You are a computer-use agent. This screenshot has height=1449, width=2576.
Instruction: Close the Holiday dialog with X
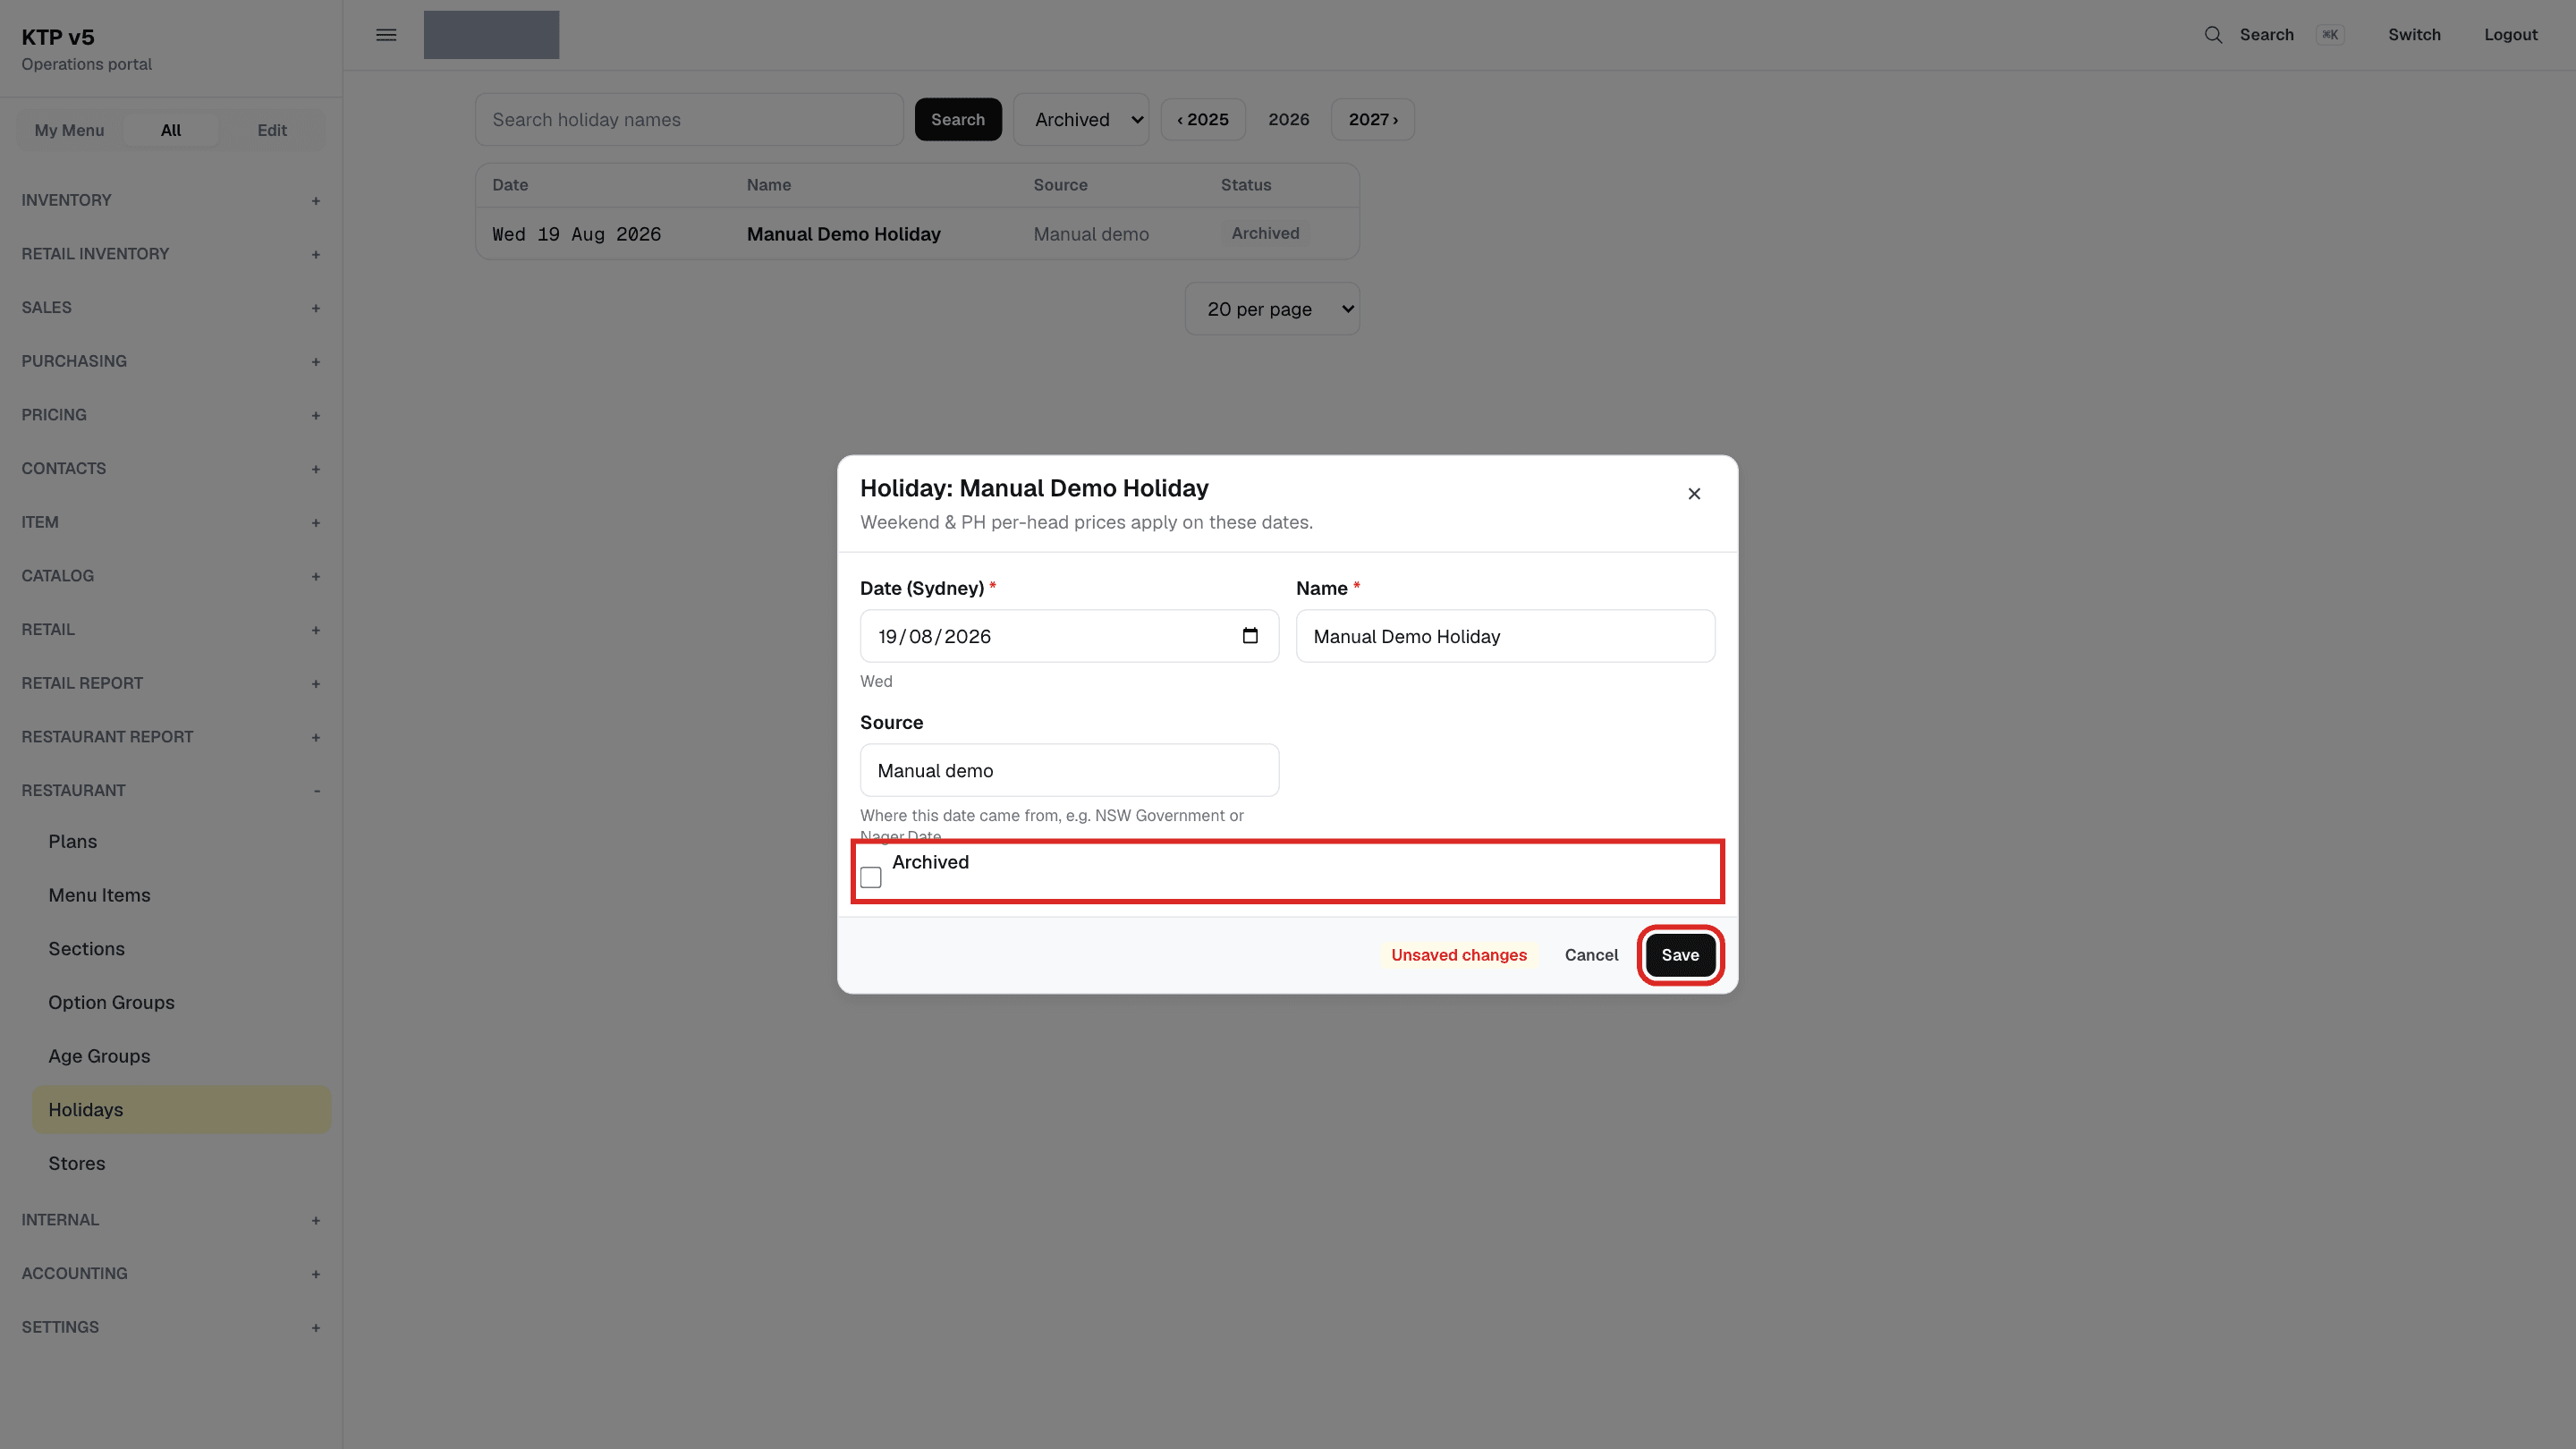pos(1694,494)
